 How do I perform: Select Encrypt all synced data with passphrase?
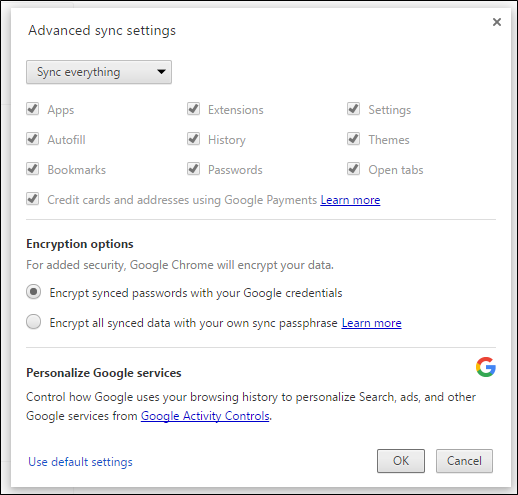tap(34, 322)
